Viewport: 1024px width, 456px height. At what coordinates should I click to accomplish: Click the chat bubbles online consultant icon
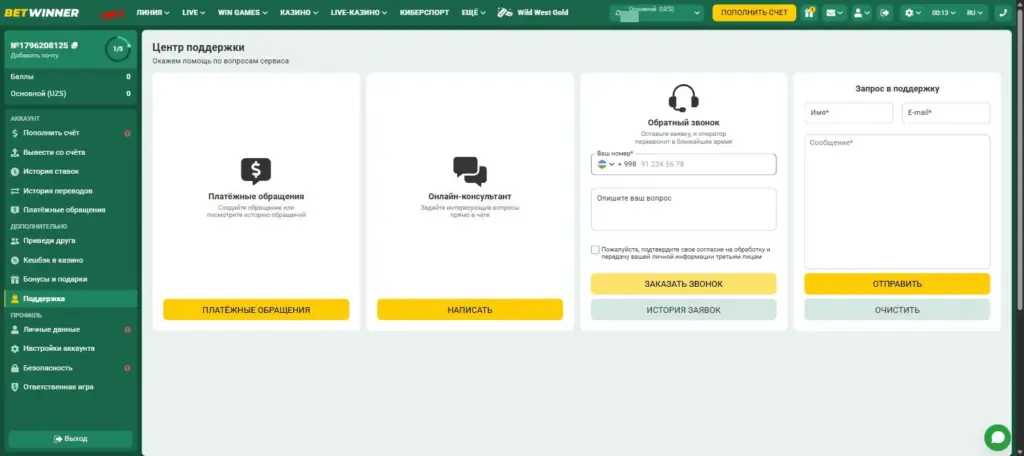click(x=470, y=171)
